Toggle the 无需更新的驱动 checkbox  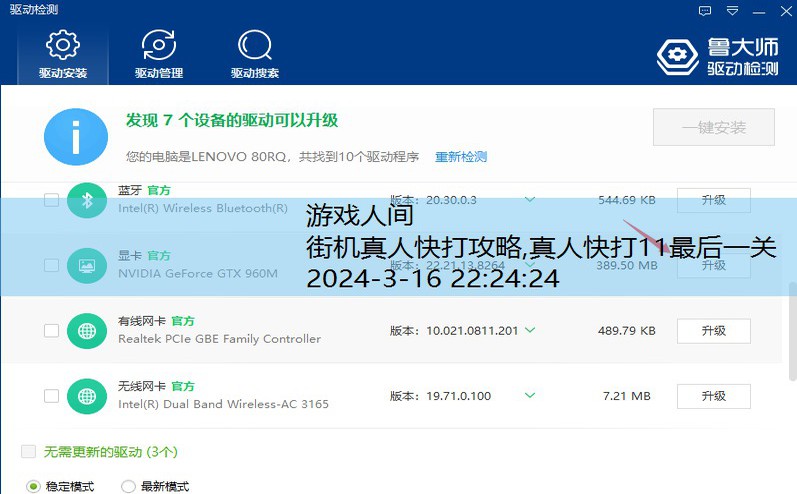tap(28, 451)
